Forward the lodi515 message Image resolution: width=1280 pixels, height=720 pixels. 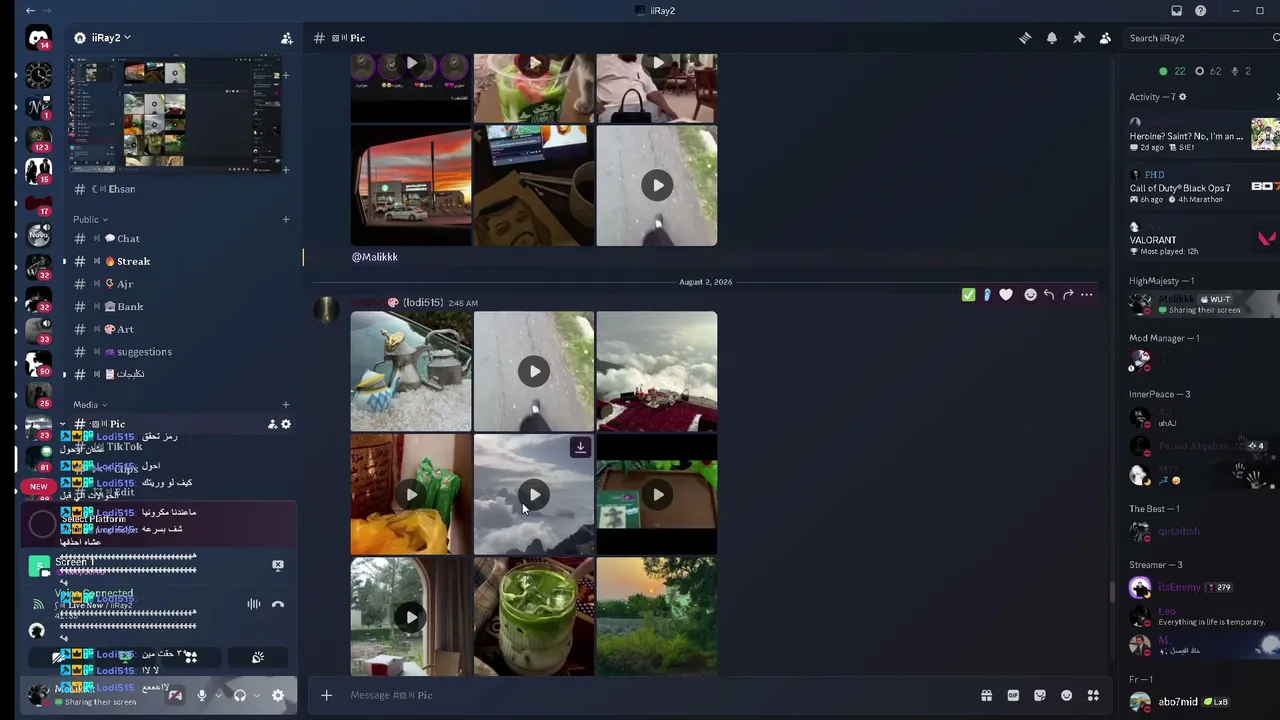pos(1068,295)
